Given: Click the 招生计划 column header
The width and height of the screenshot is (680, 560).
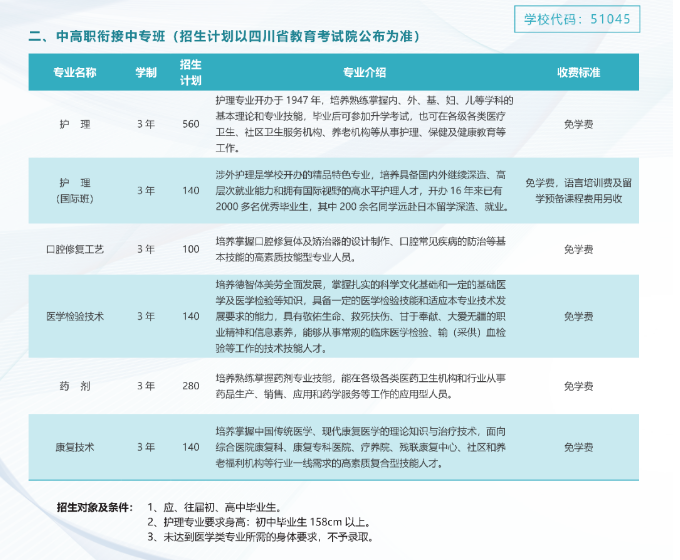Looking at the screenshot, I should 191,72.
